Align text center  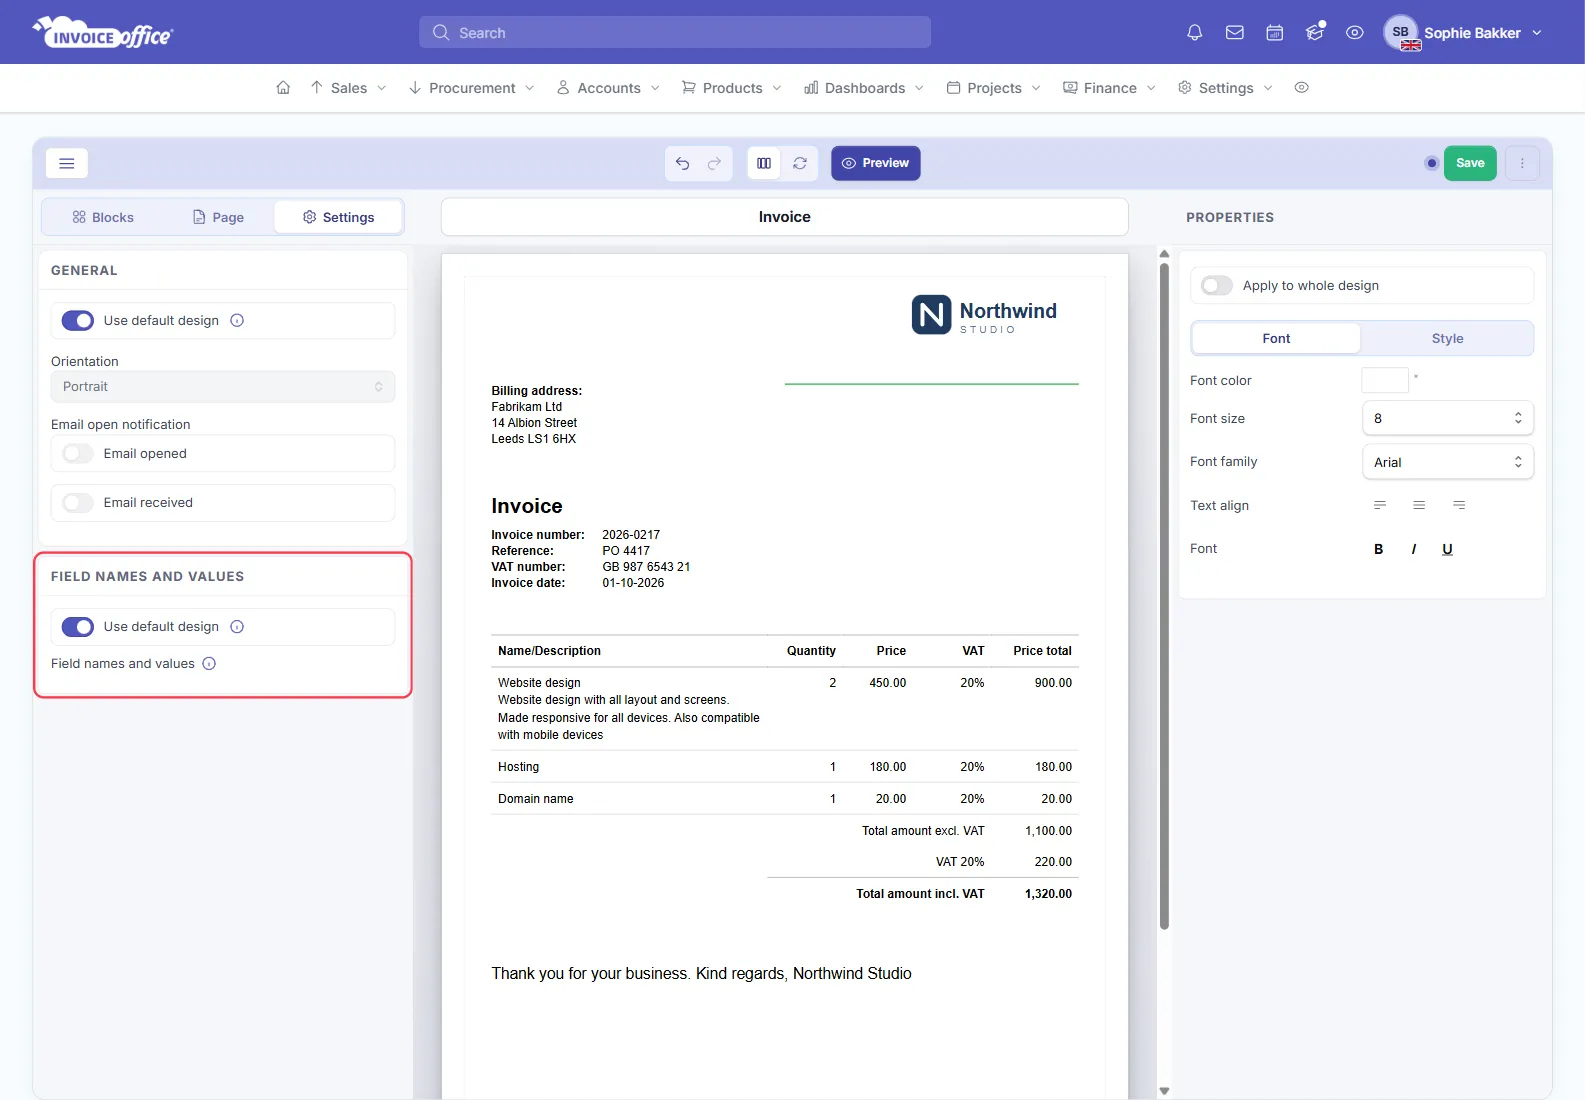[1419, 505]
